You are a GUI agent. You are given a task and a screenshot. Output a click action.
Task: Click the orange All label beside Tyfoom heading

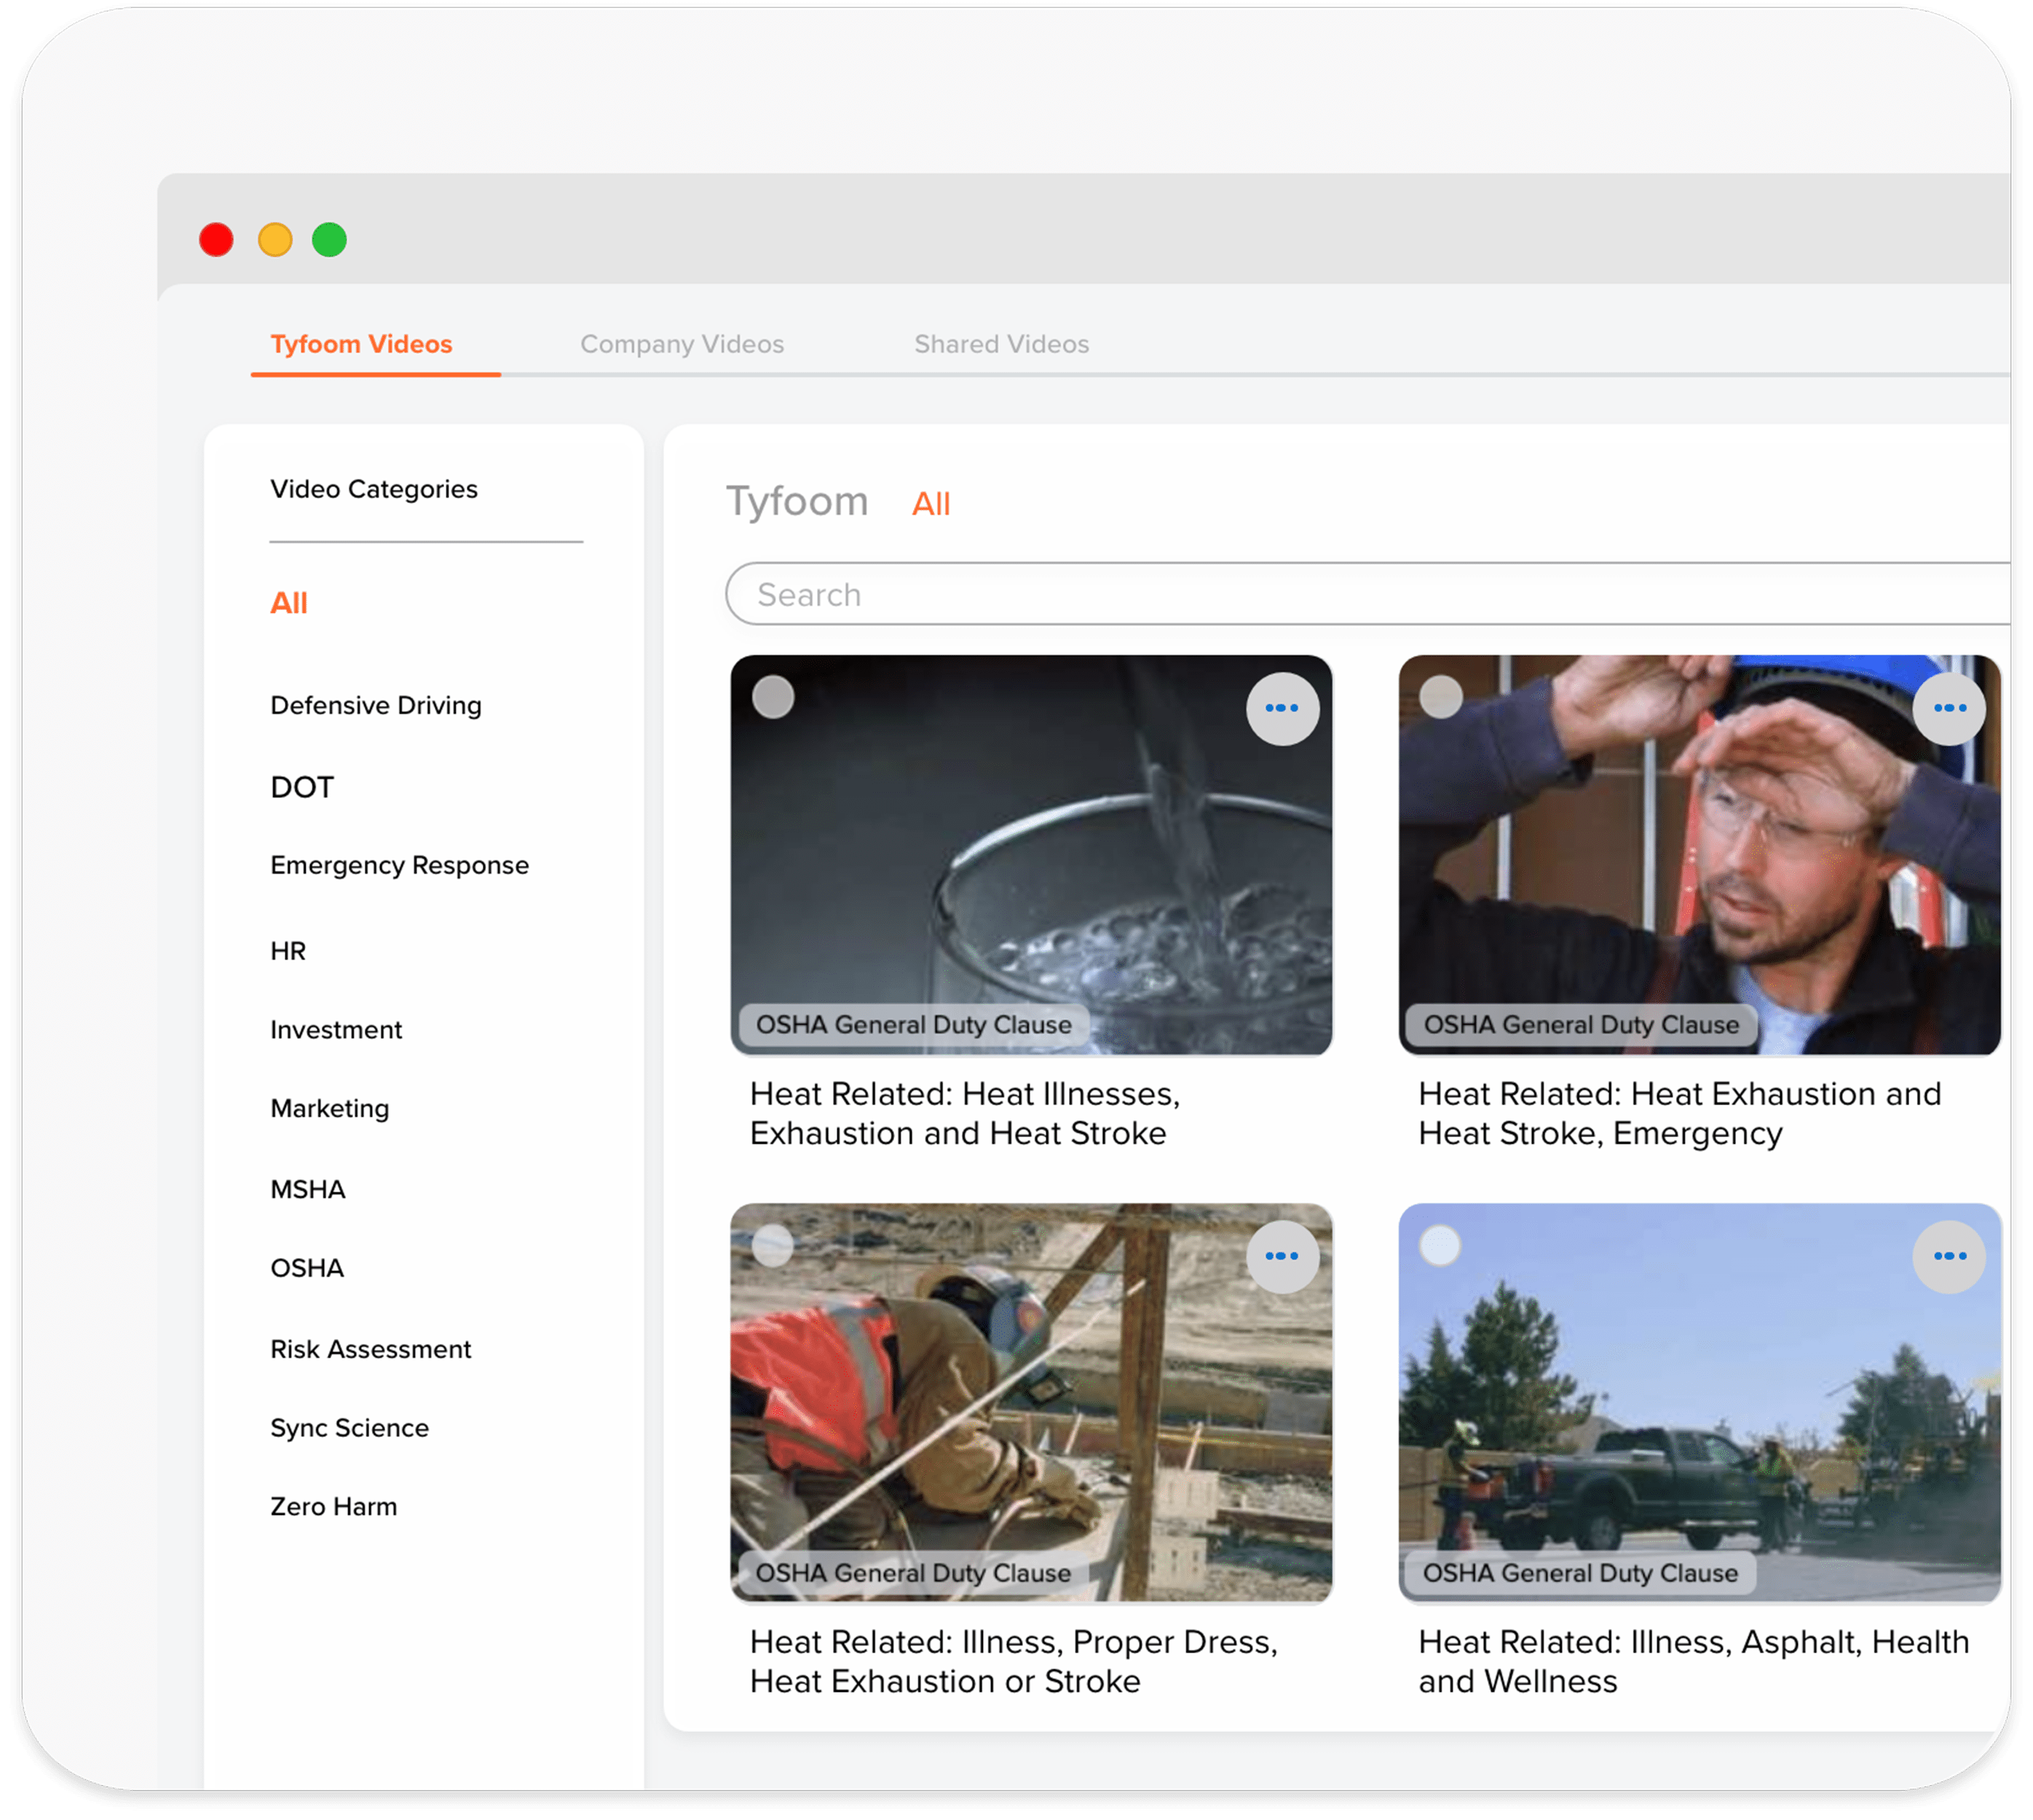[x=931, y=504]
